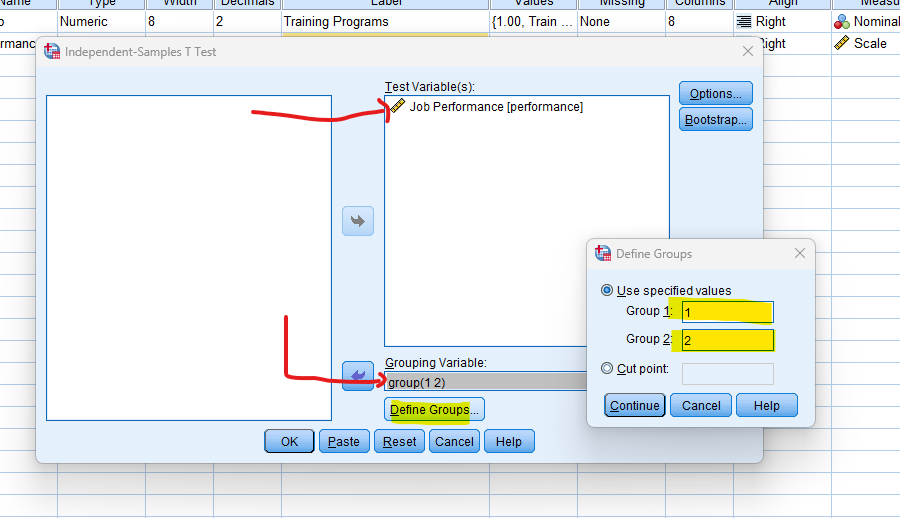Click the move-right arrow for Test Variable(s)
Screen dimensions: 900x518
point(357,221)
